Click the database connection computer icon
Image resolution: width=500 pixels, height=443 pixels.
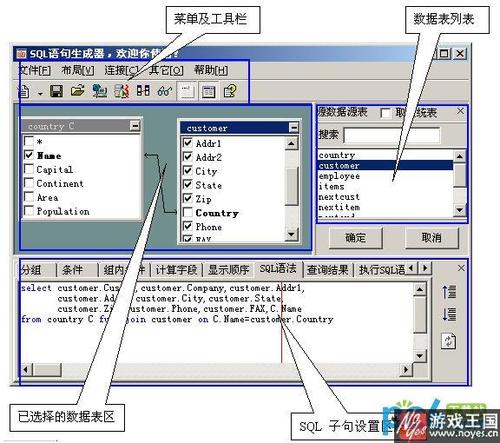[x=99, y=91]
